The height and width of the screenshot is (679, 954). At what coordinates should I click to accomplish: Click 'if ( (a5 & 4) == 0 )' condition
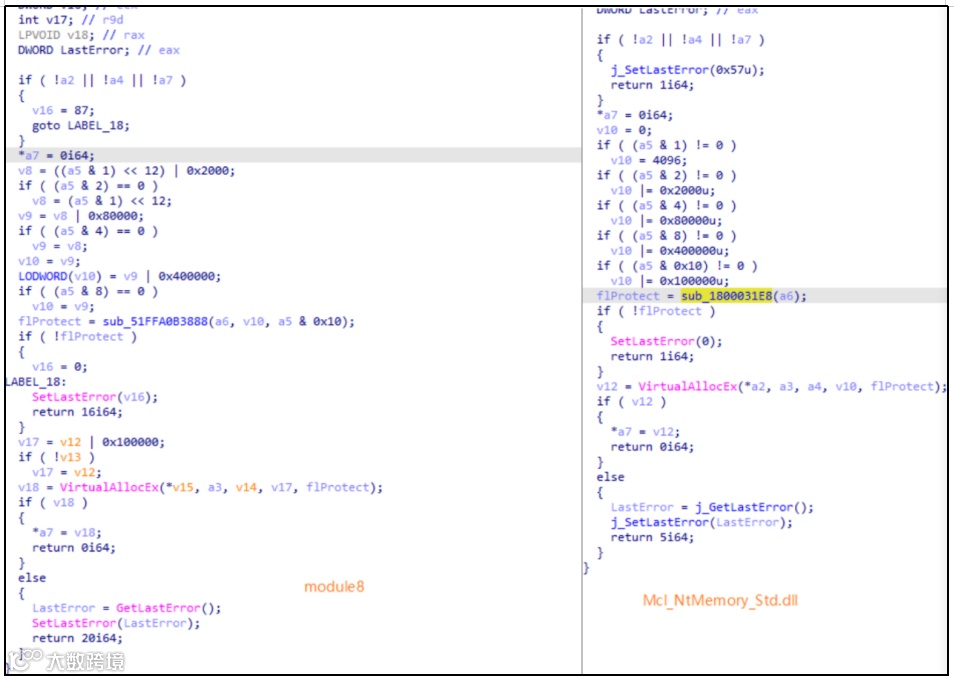[88, 231]
